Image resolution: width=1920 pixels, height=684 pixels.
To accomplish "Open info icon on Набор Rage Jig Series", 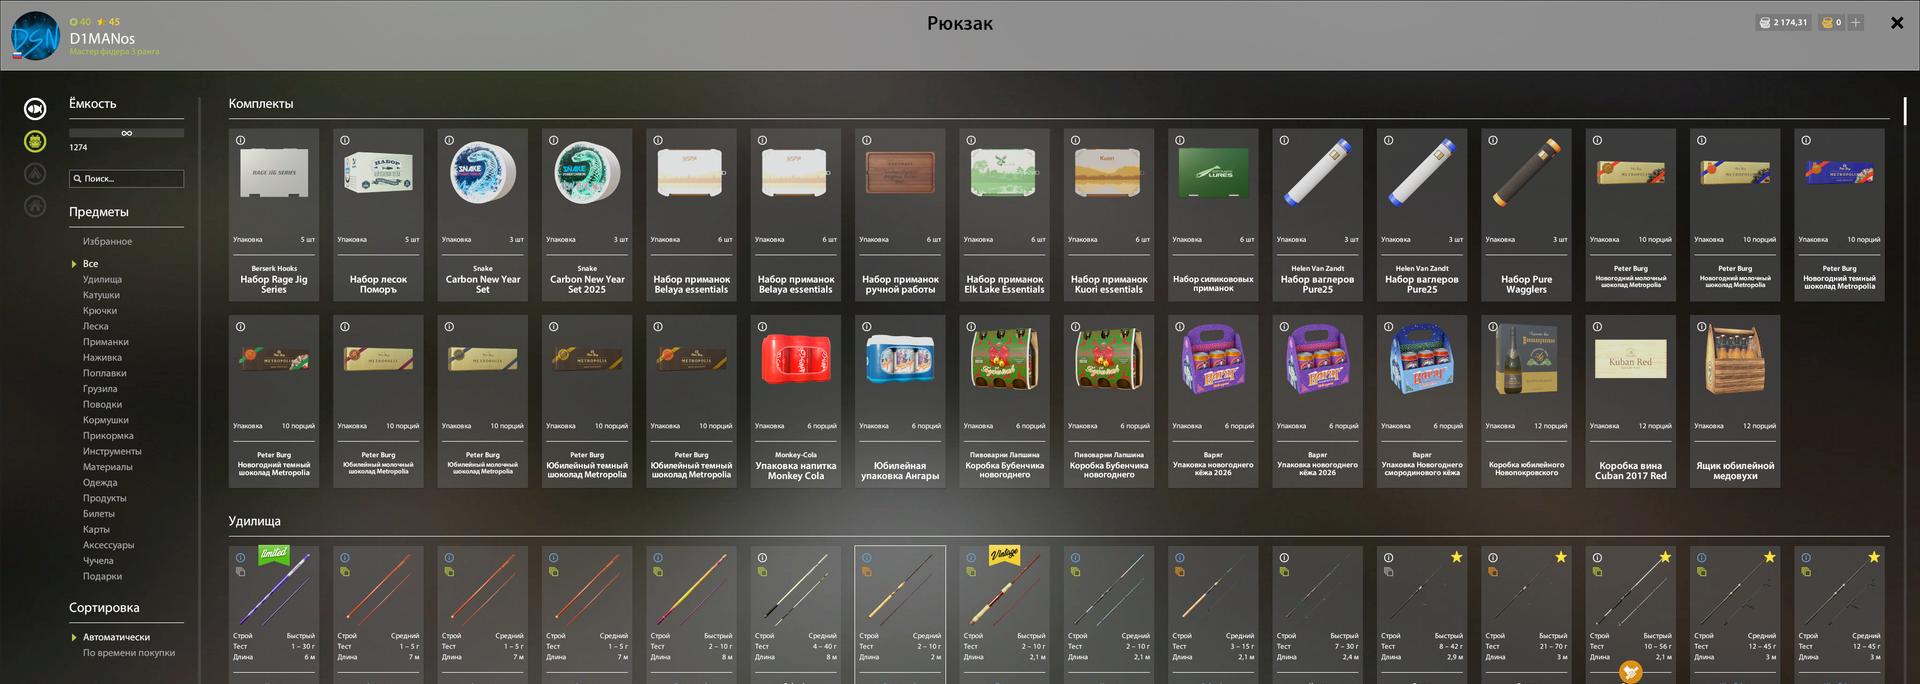I will coord(240,141).
